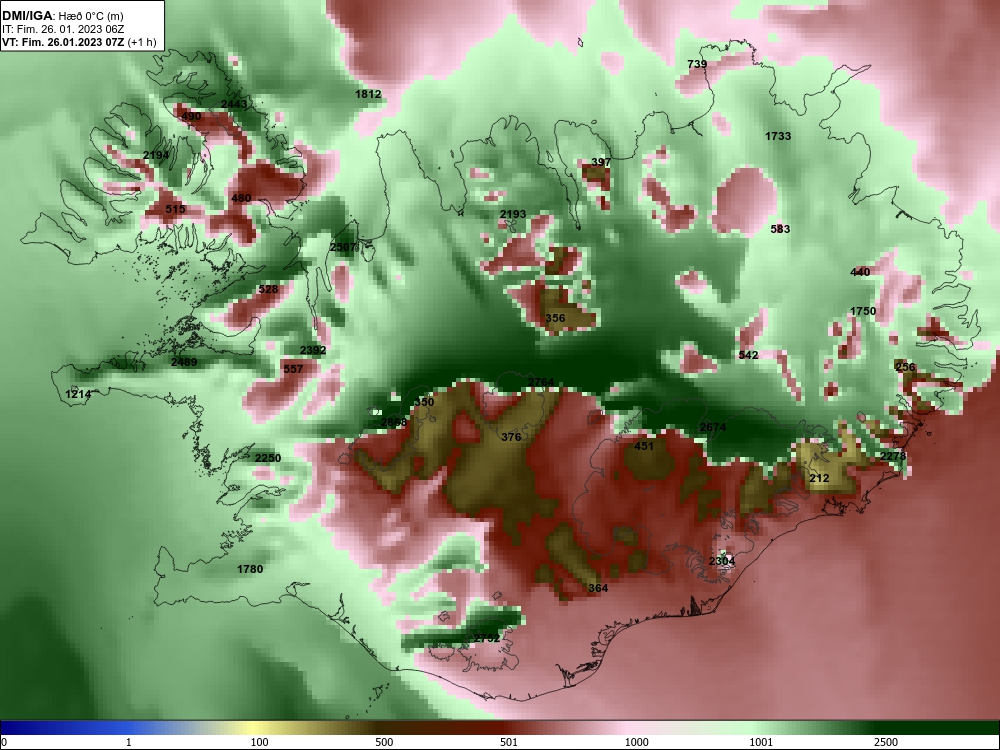Viewport: 1000px width, 750px height.
Task: Click the map value 480
Action: pos(241,198)
